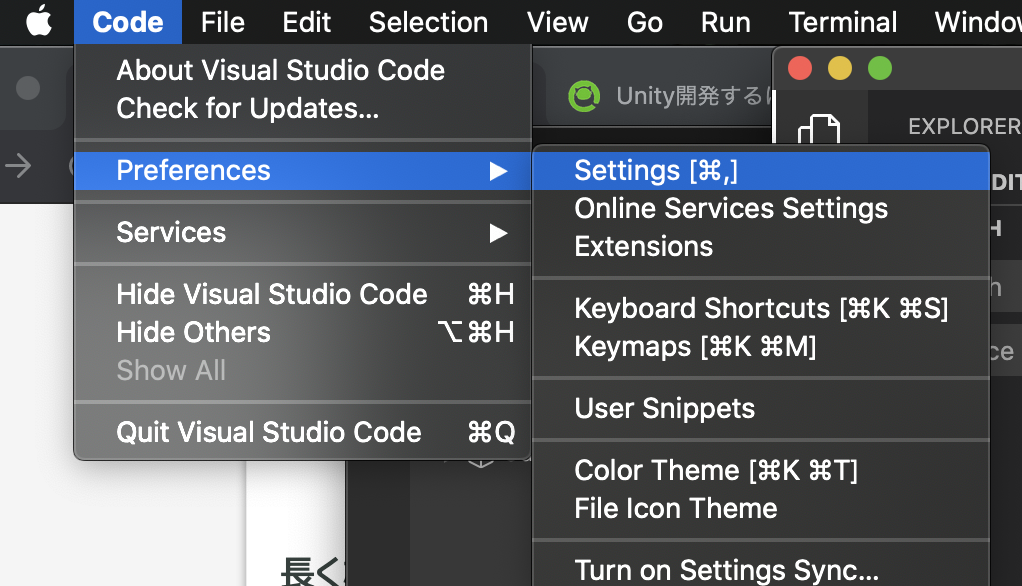Expand the Services submenu arrow
The height and width of the screenshot is (586, 1022).
499,233
